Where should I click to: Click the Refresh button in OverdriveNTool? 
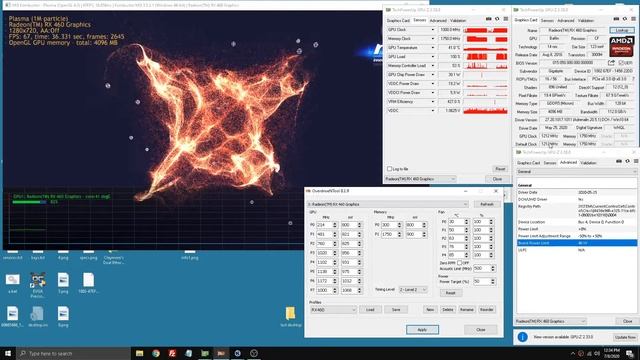487,204
